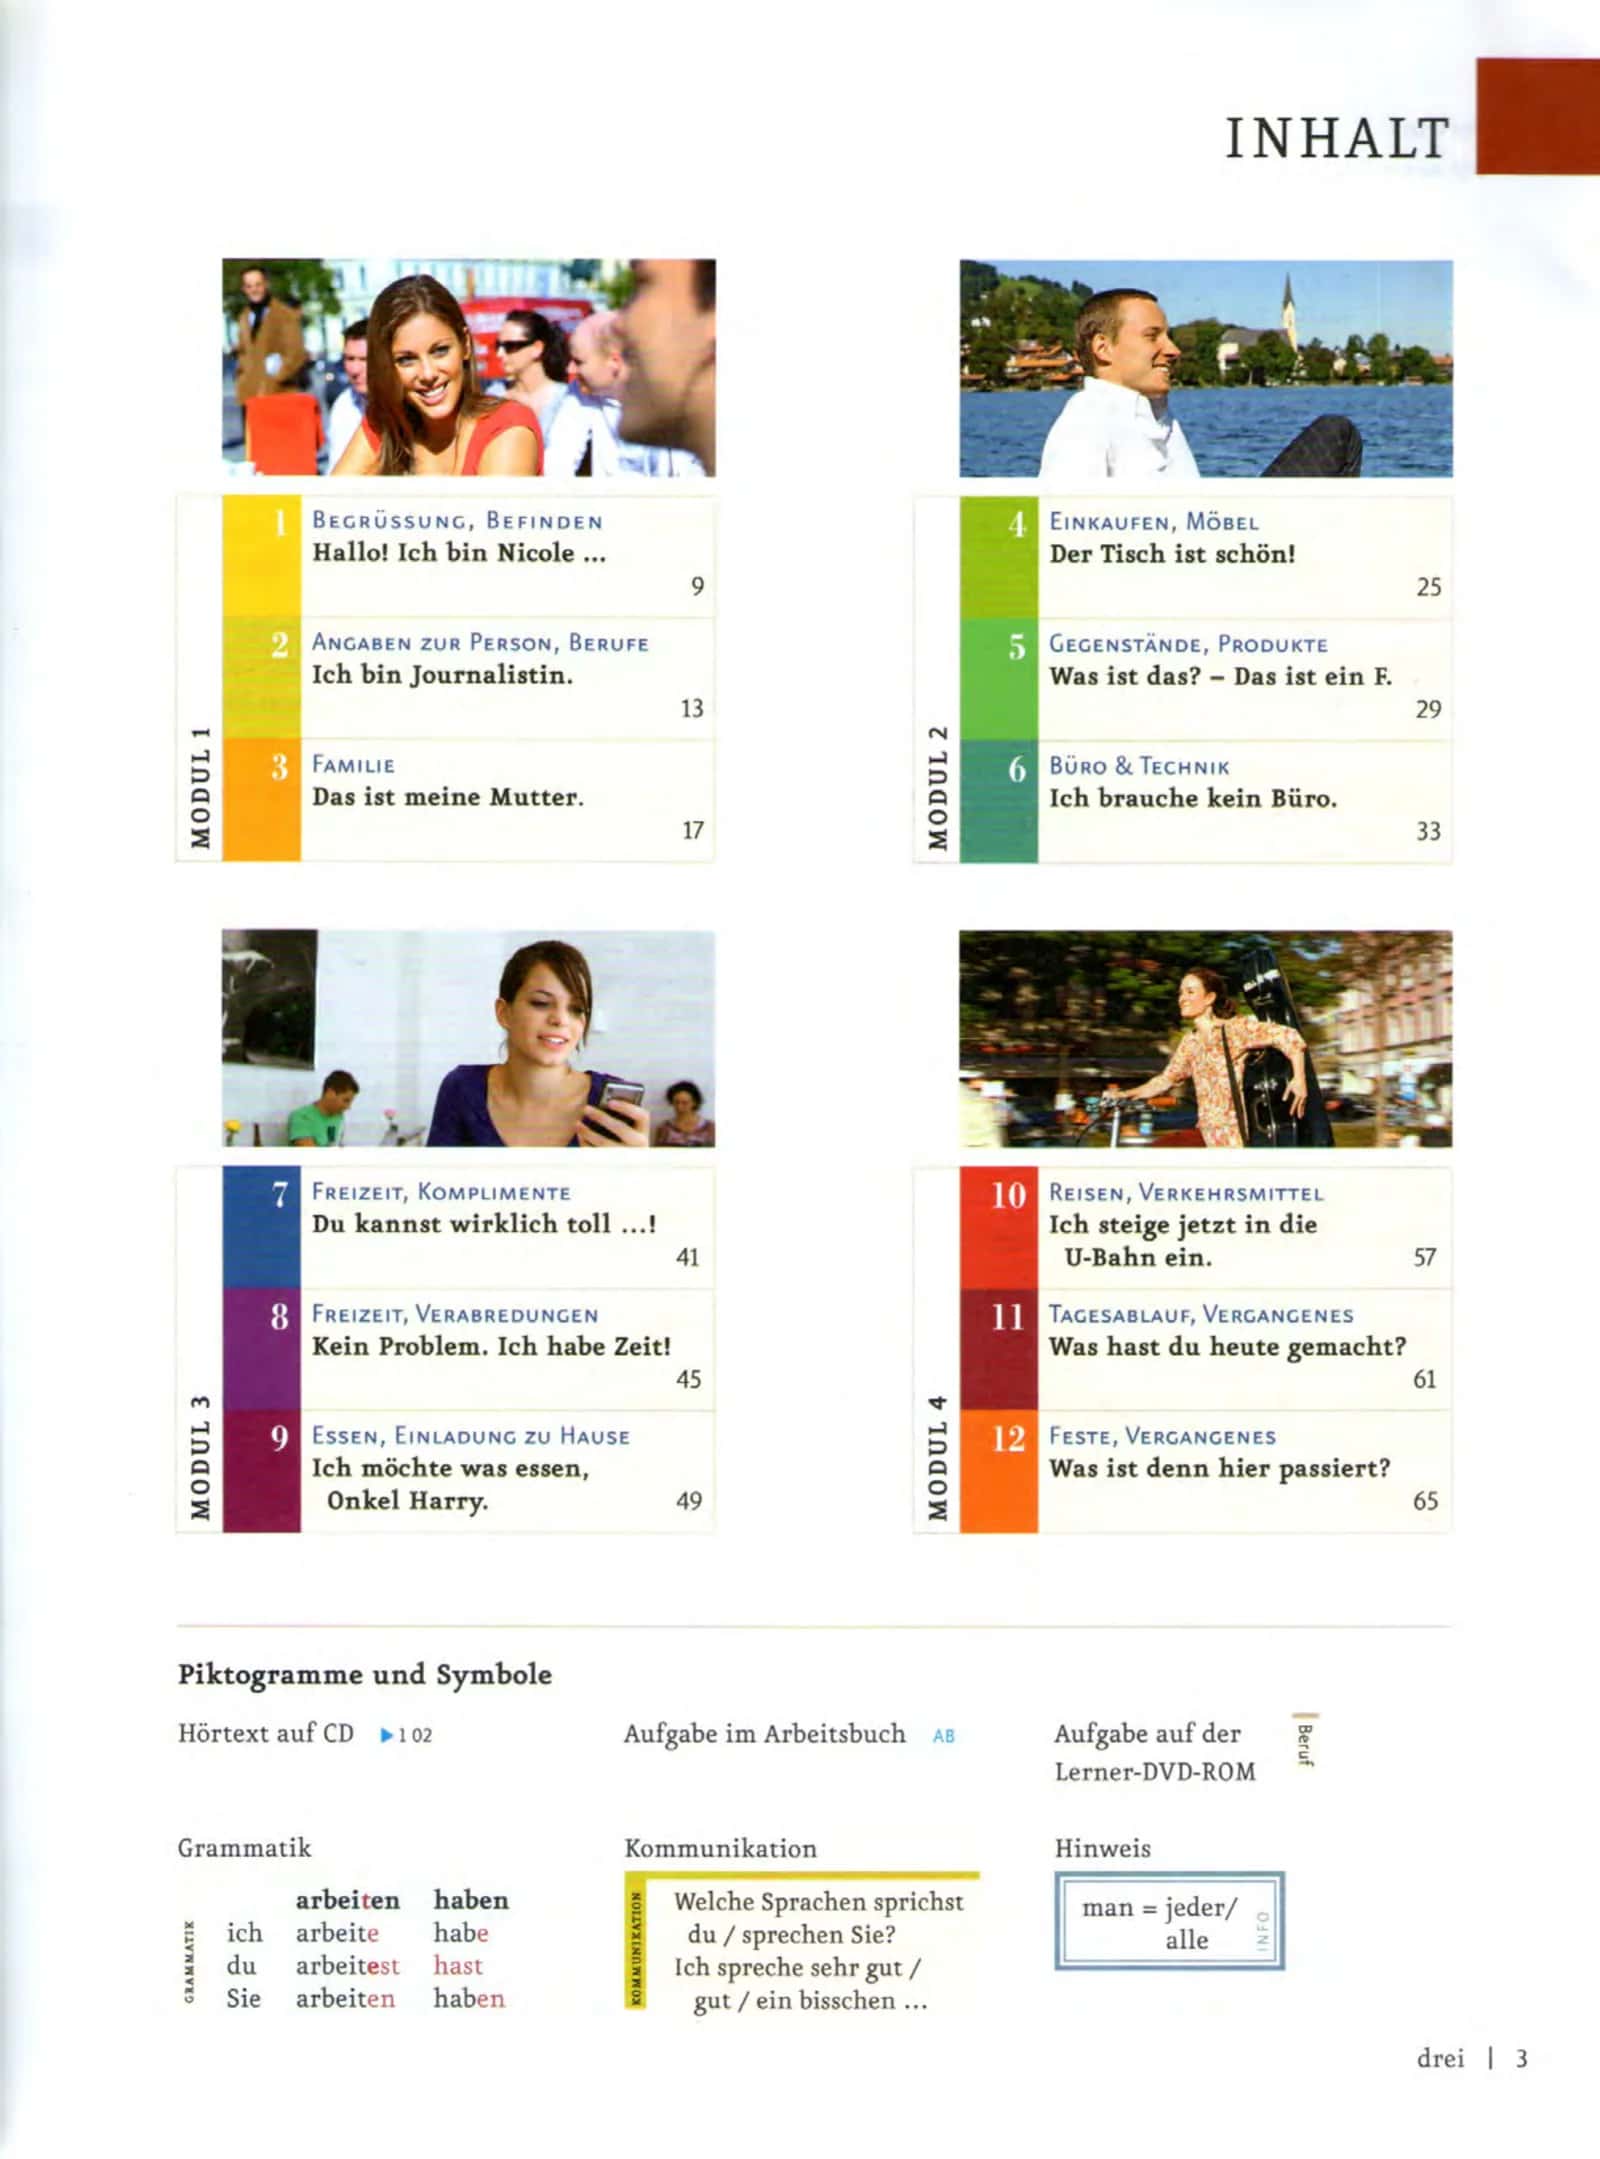The image size is (1600, 2159).
Task: Click the vertical Beruf DVD-ROM symbol
Action: coord(1304,1741)
